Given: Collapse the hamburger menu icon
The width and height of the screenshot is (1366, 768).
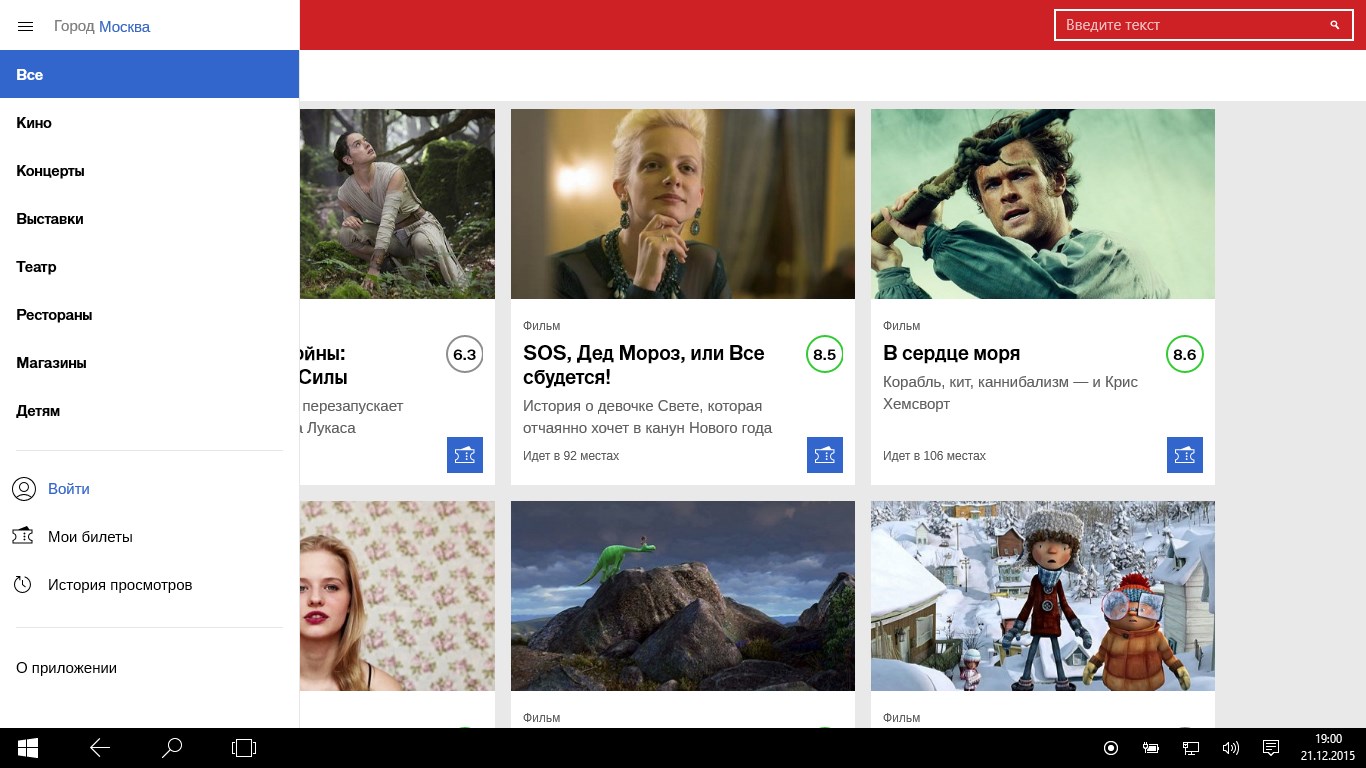Looking at the screenshot, I should pos(26,26).
